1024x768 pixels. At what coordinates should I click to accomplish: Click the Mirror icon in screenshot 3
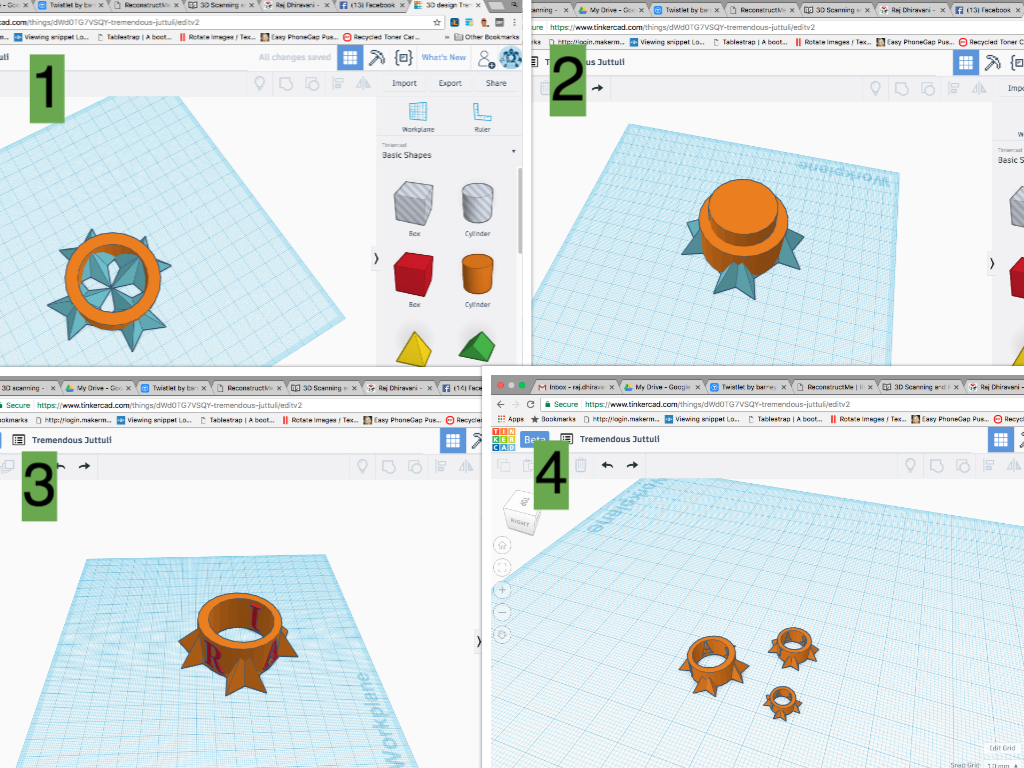point(466,466)
